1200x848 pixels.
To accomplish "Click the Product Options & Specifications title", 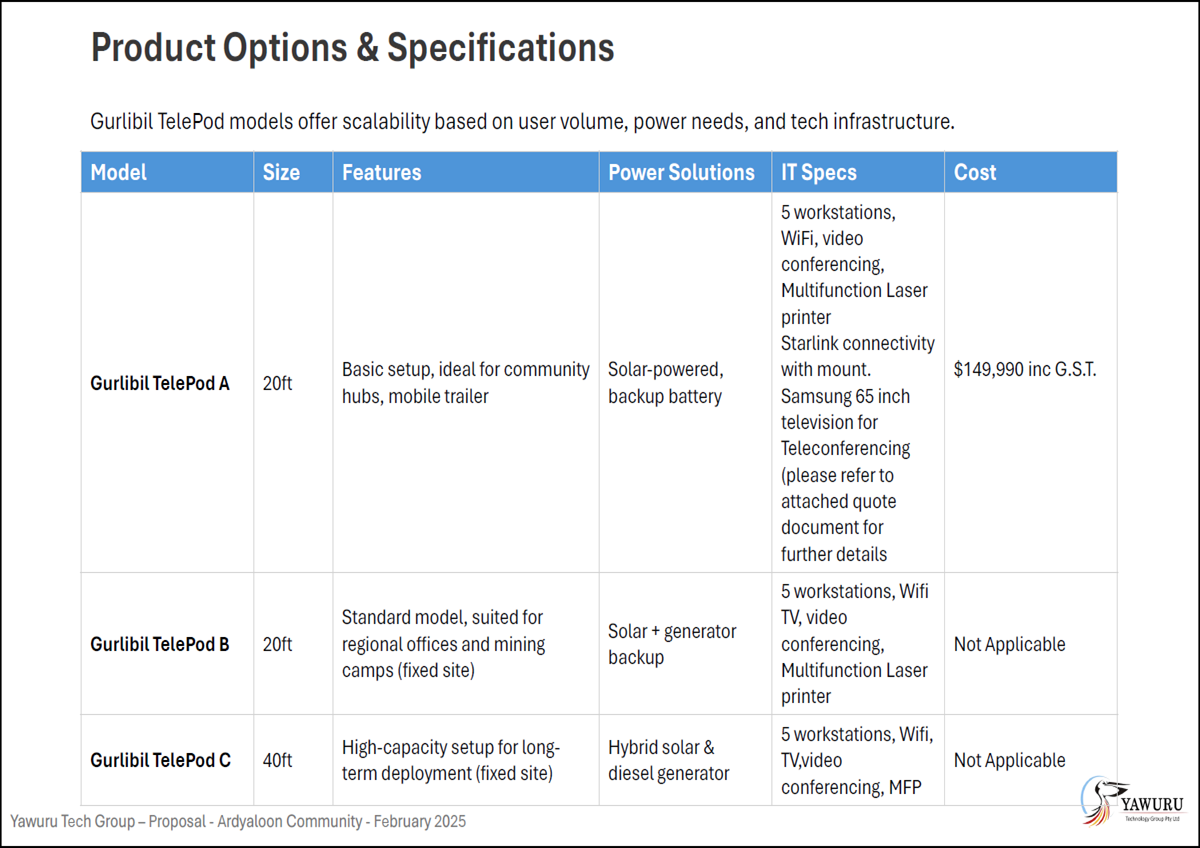I will tap(352, 48).
